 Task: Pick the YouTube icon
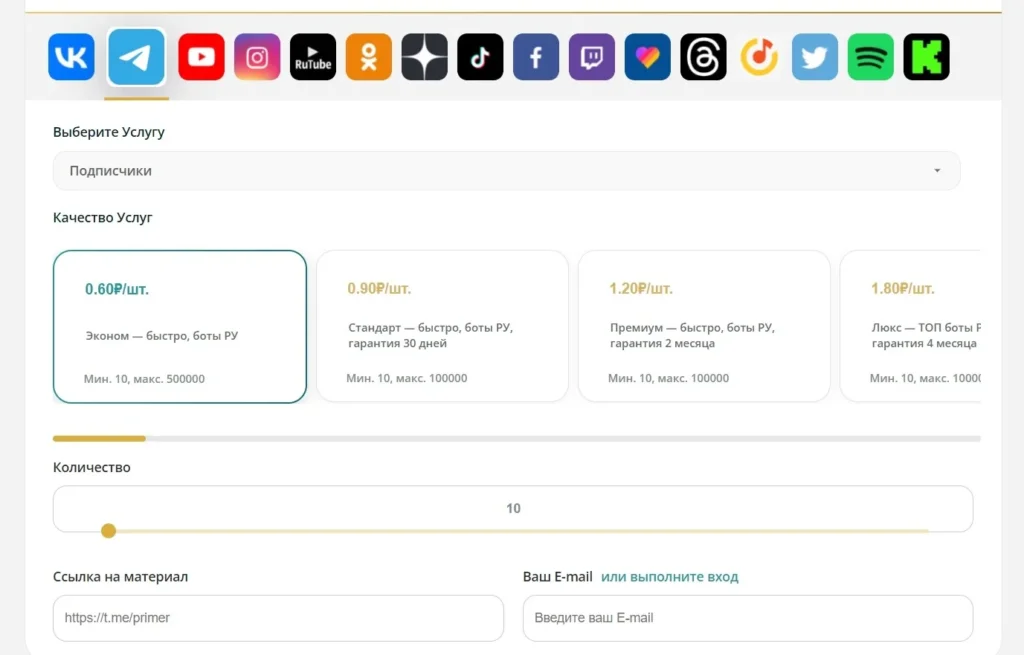201,57
